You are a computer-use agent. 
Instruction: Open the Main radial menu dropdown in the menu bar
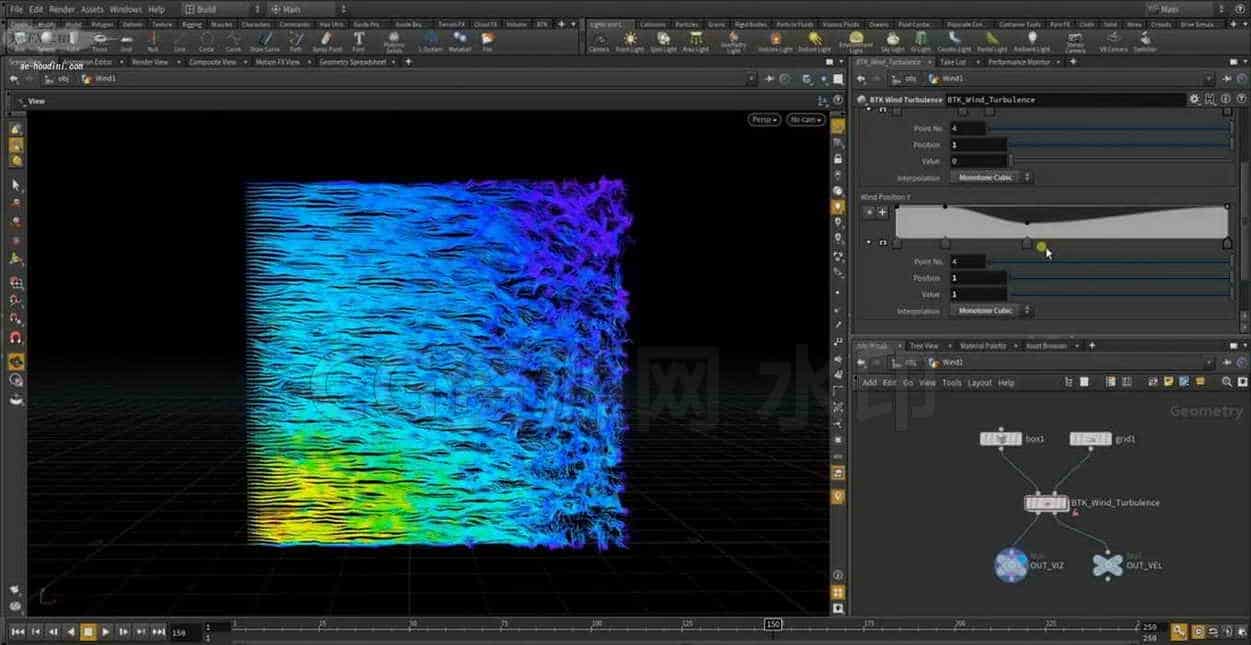tap(306, 9)
